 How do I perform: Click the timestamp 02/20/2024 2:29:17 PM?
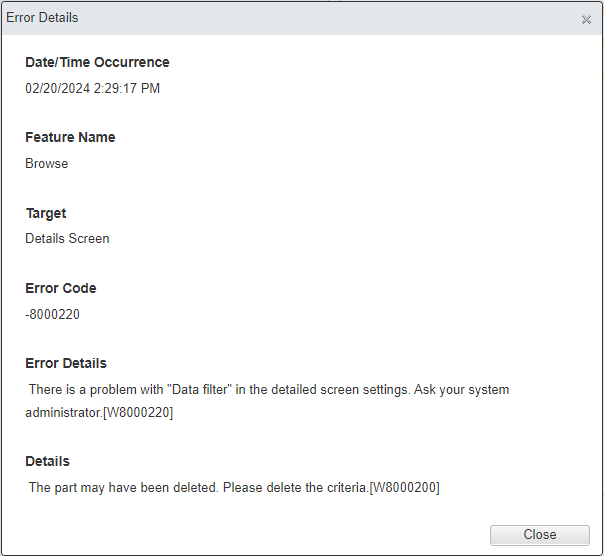tap(92, 88)
